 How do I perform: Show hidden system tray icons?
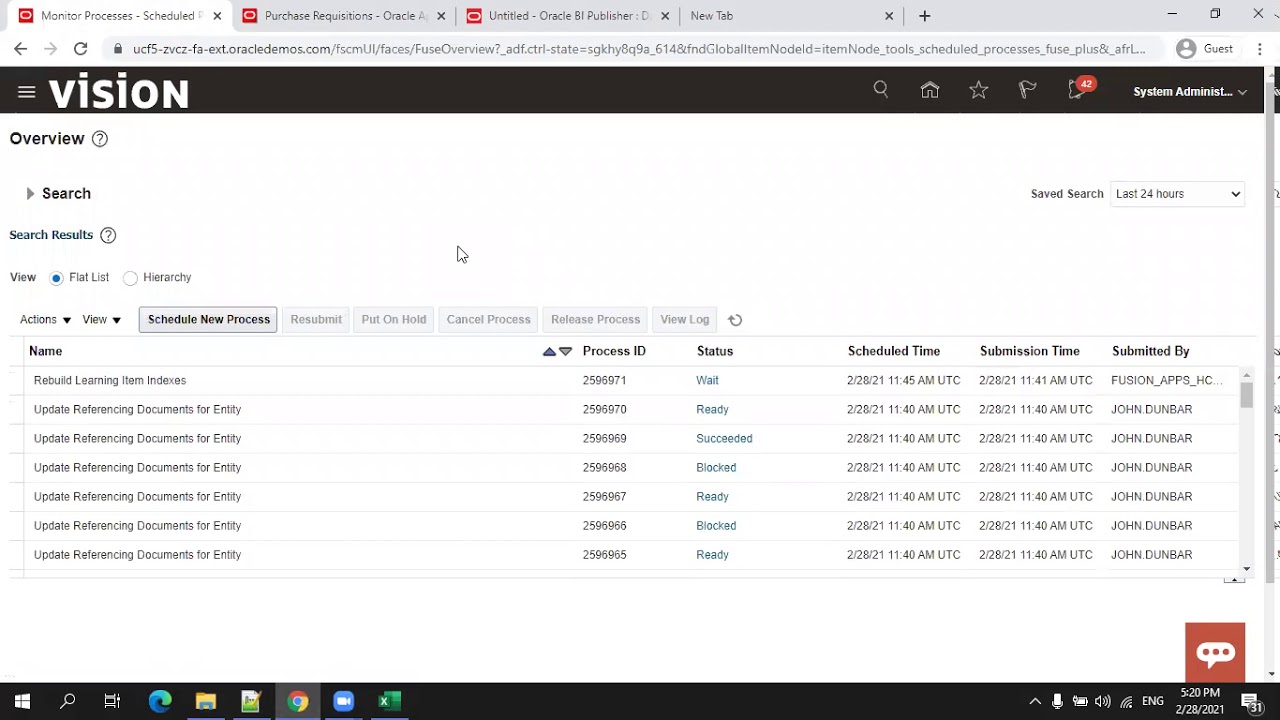pyautogui.click(x=1035, y=701)
